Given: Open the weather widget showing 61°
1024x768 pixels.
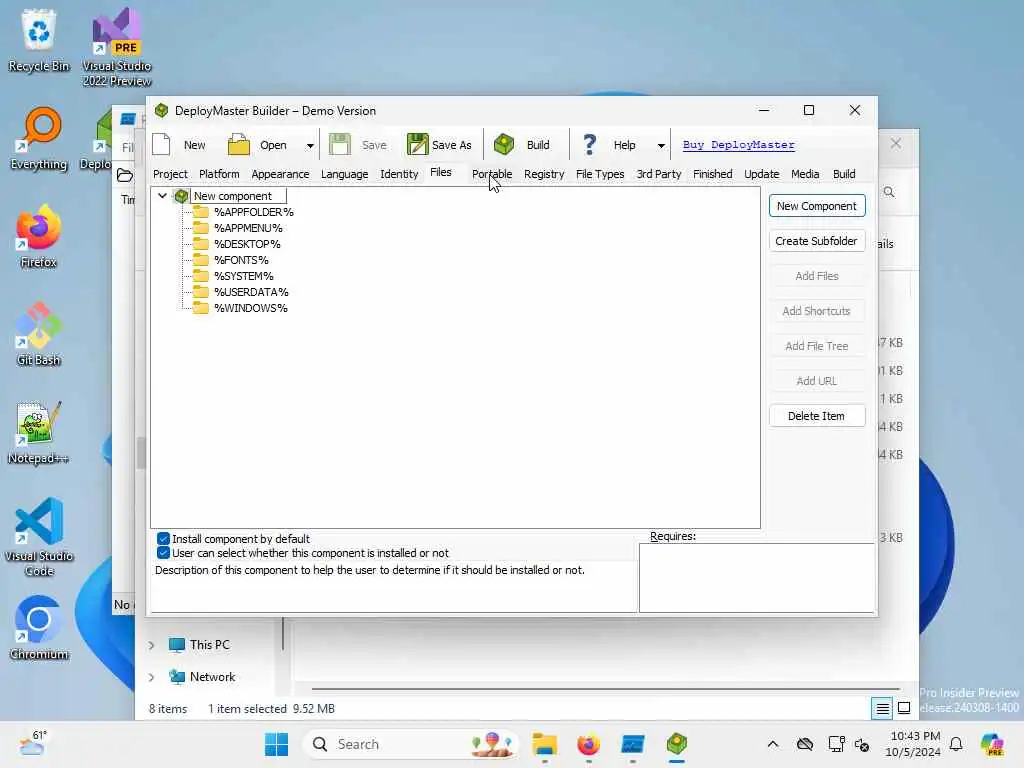Looking at the screenshot, I should (x=33, y=744).
